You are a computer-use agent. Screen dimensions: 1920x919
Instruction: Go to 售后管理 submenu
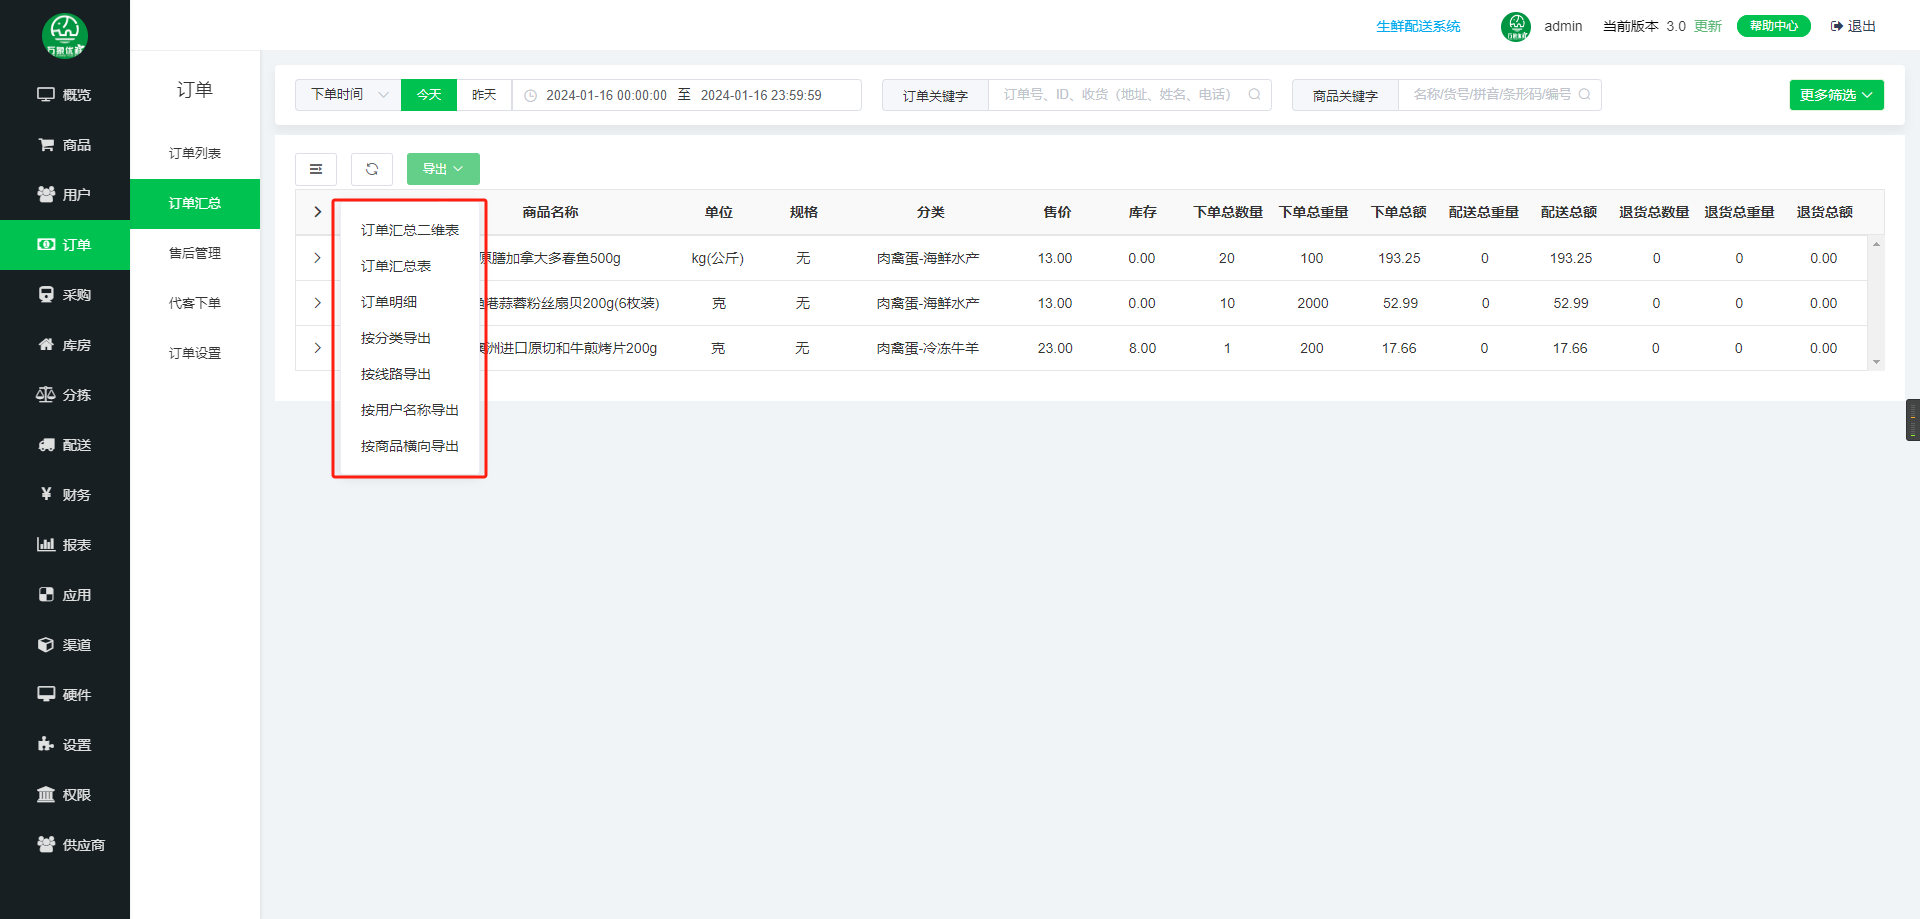(195, 253)
